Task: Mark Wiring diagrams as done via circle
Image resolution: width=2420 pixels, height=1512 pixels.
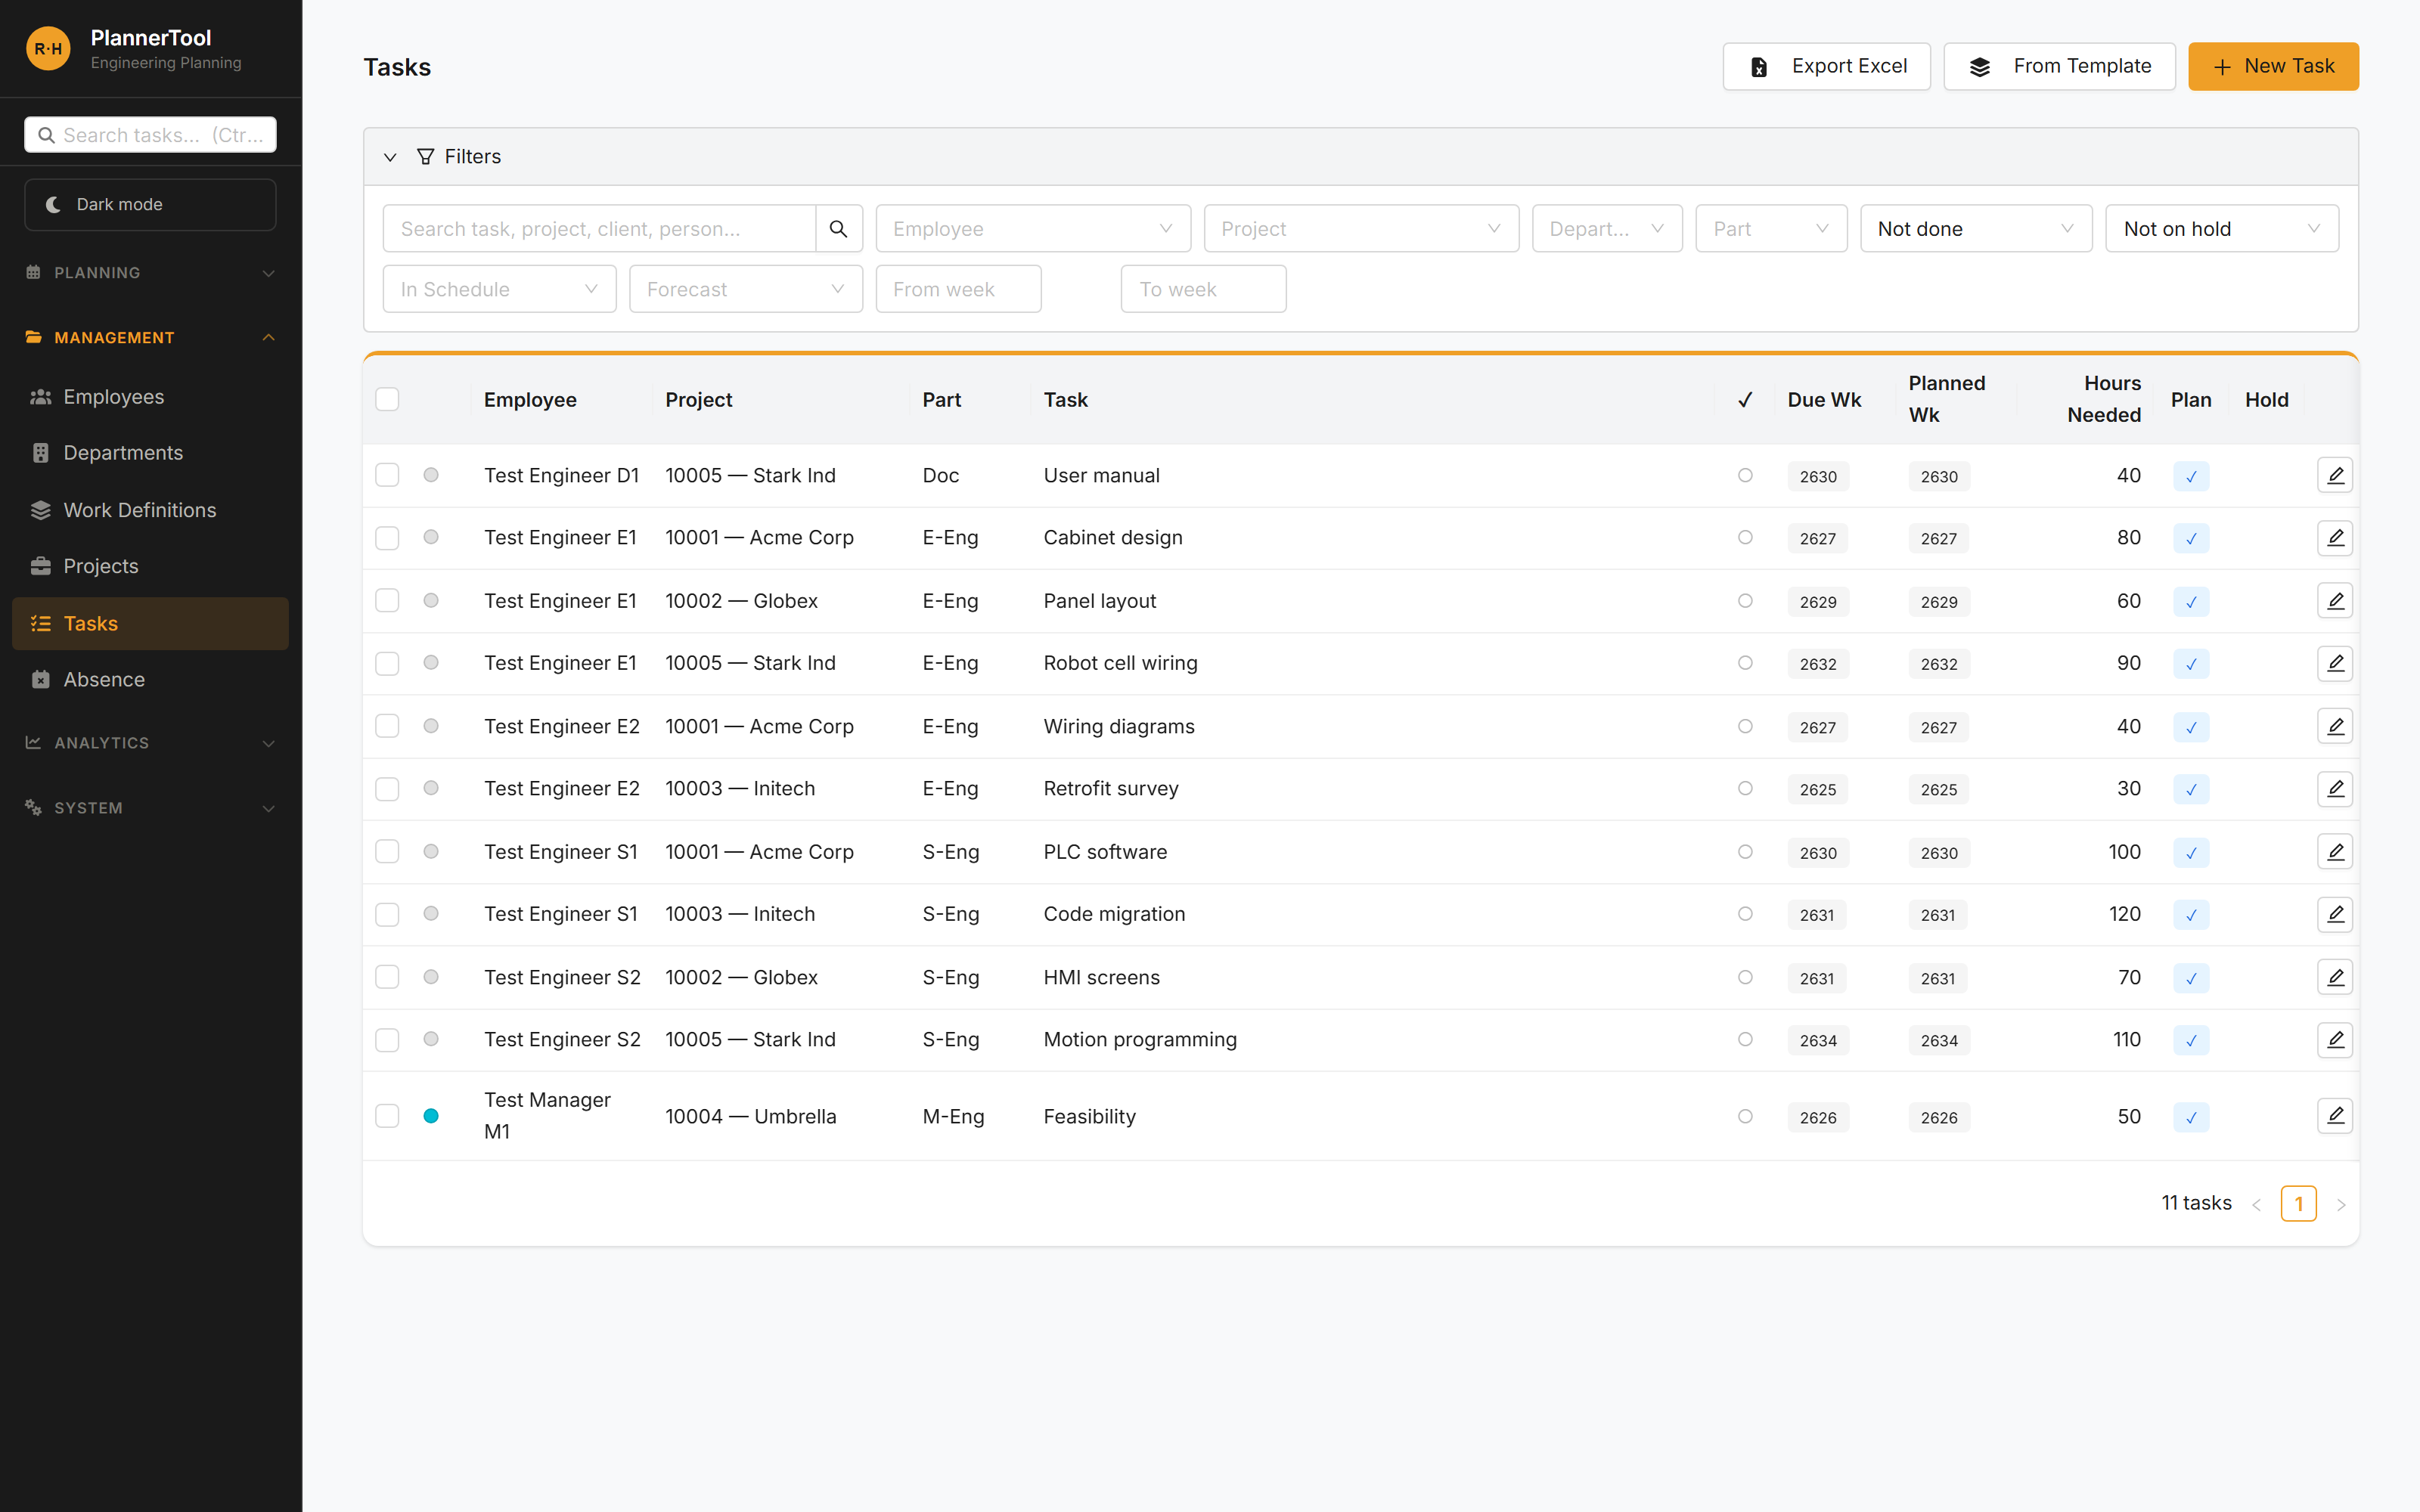Action: coord(1745,726)
